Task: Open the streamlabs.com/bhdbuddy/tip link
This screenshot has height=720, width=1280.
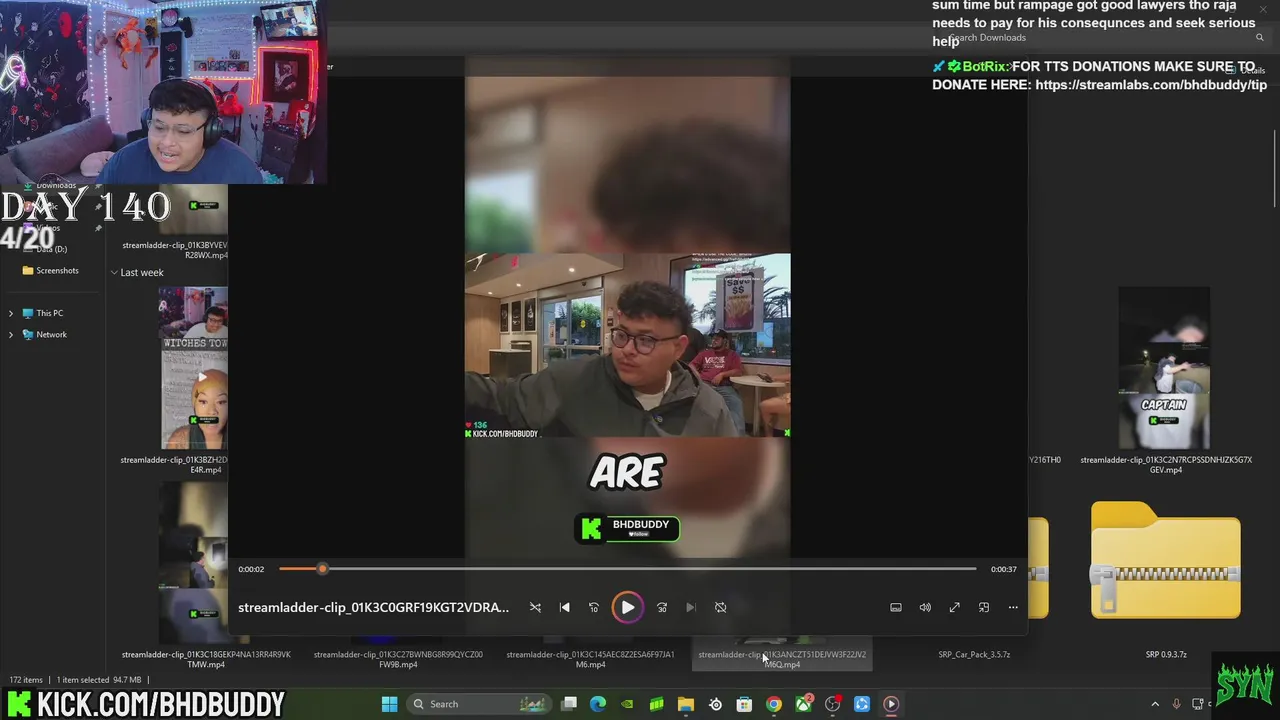Action: coord(1151,85)
